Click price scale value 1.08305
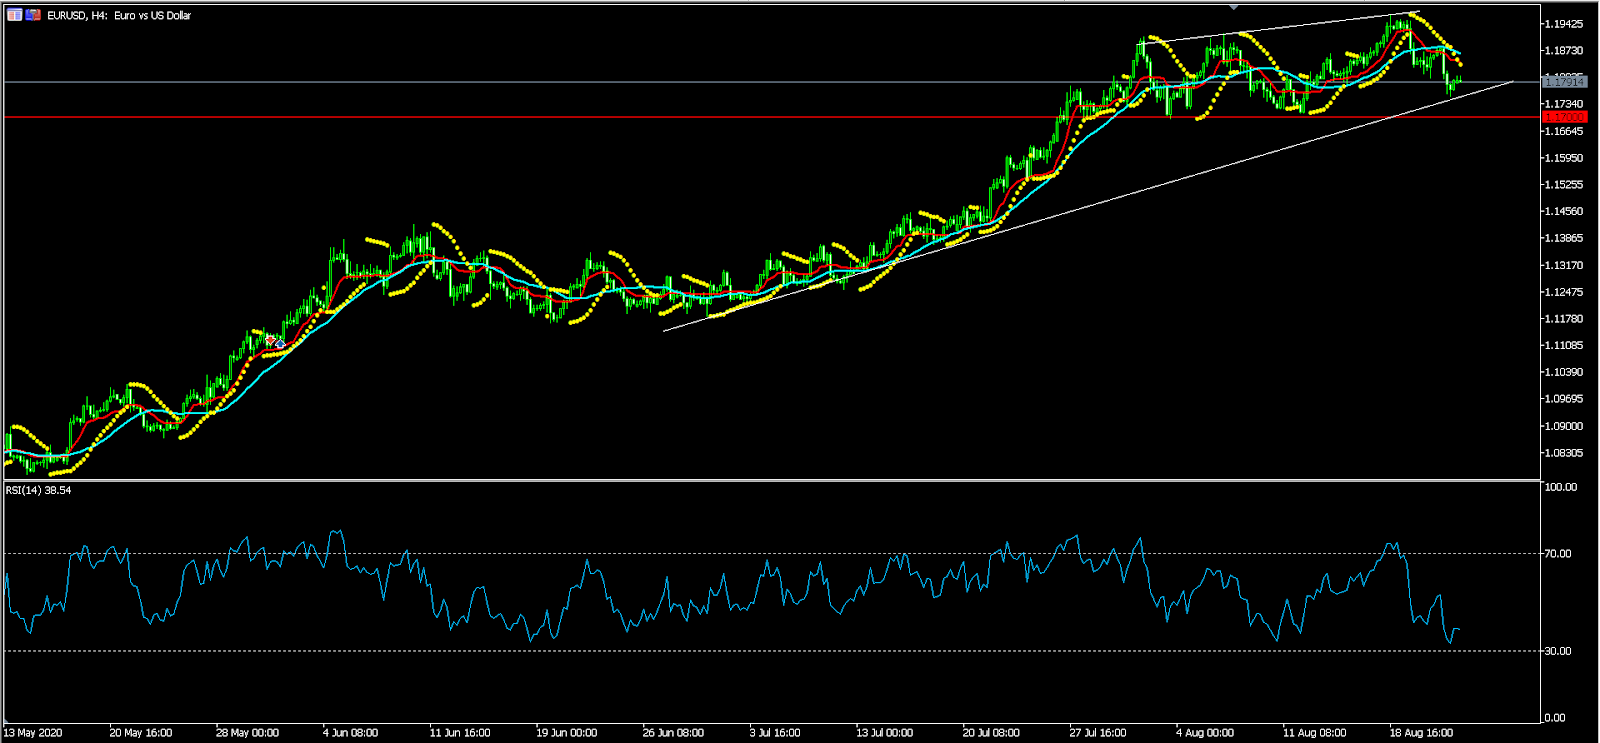Viewport: 1600px width, 743px height. 1563,453
